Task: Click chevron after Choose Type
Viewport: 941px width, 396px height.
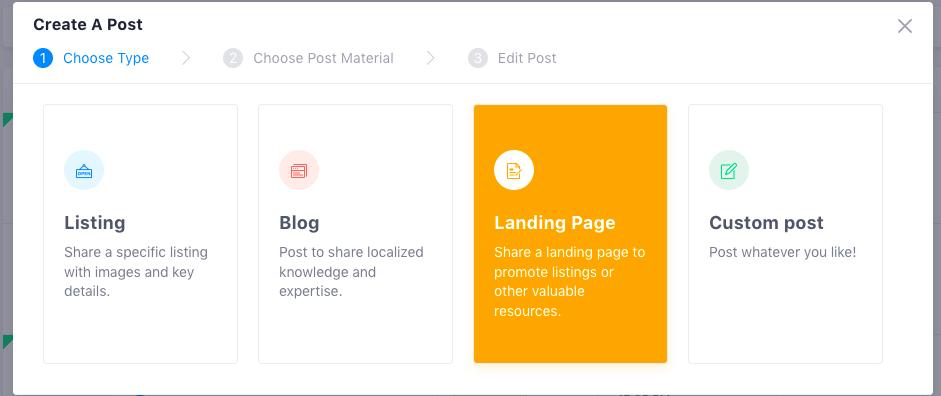Action: (x=186, y=58)
